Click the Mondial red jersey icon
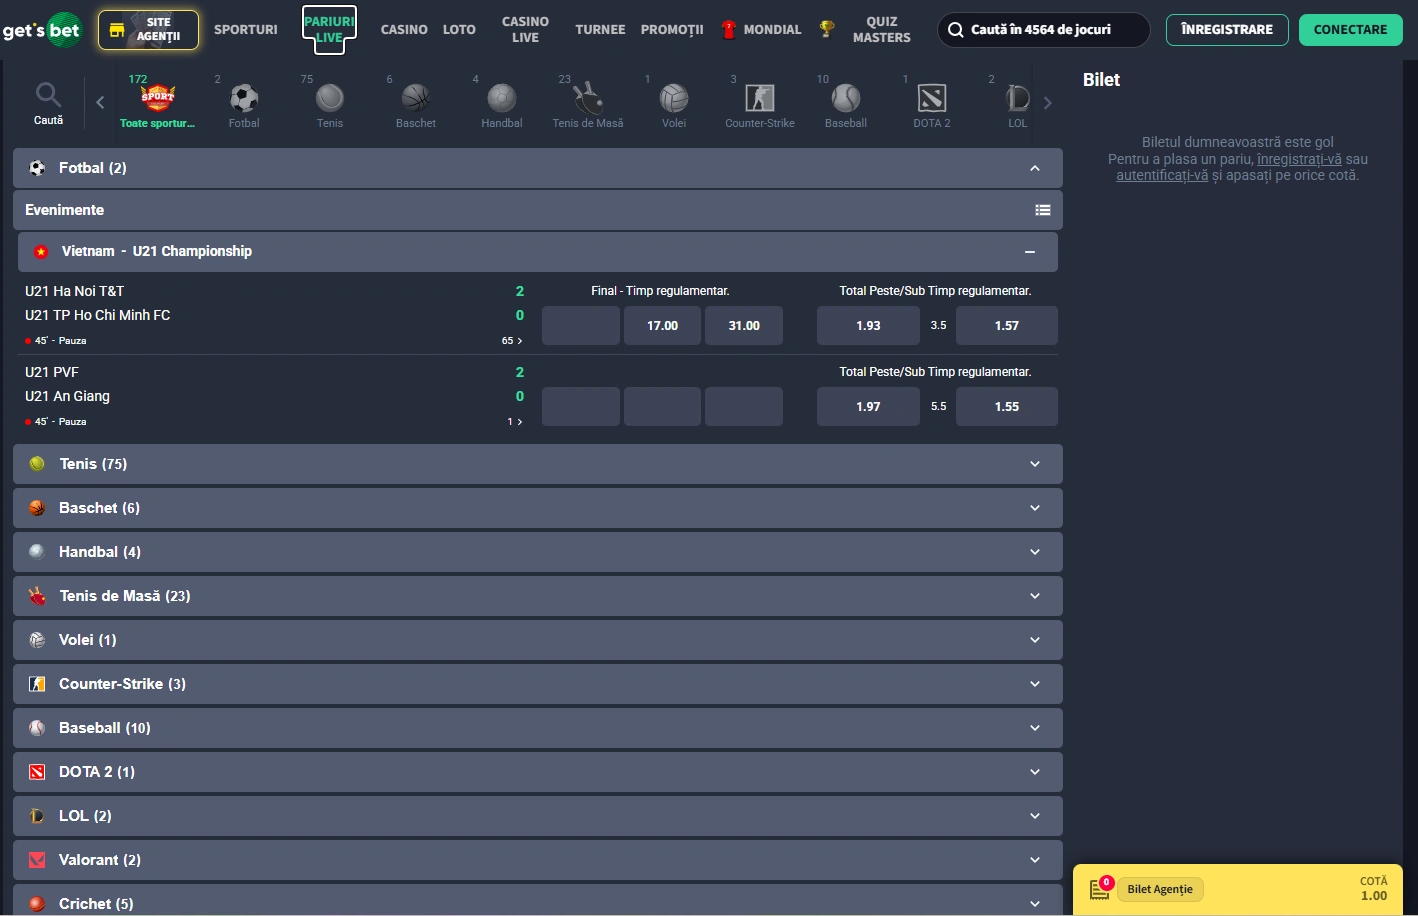Screen dimensions: 1418x916 point(728,29)
